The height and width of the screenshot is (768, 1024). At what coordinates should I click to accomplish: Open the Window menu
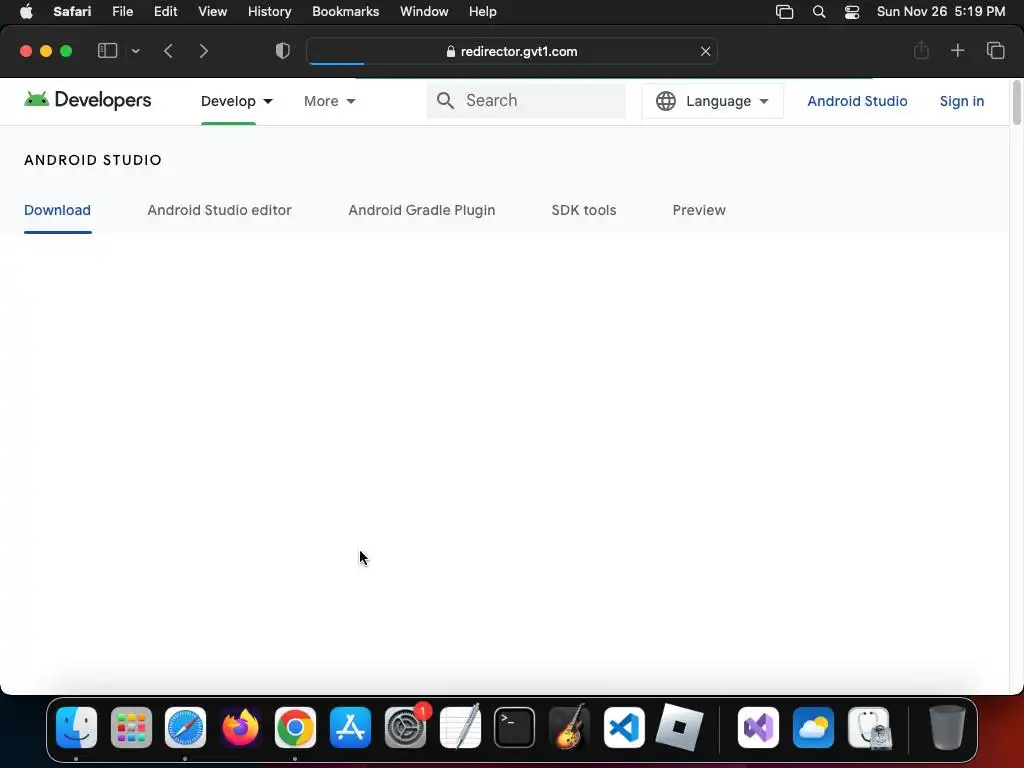tap(424, 12)
